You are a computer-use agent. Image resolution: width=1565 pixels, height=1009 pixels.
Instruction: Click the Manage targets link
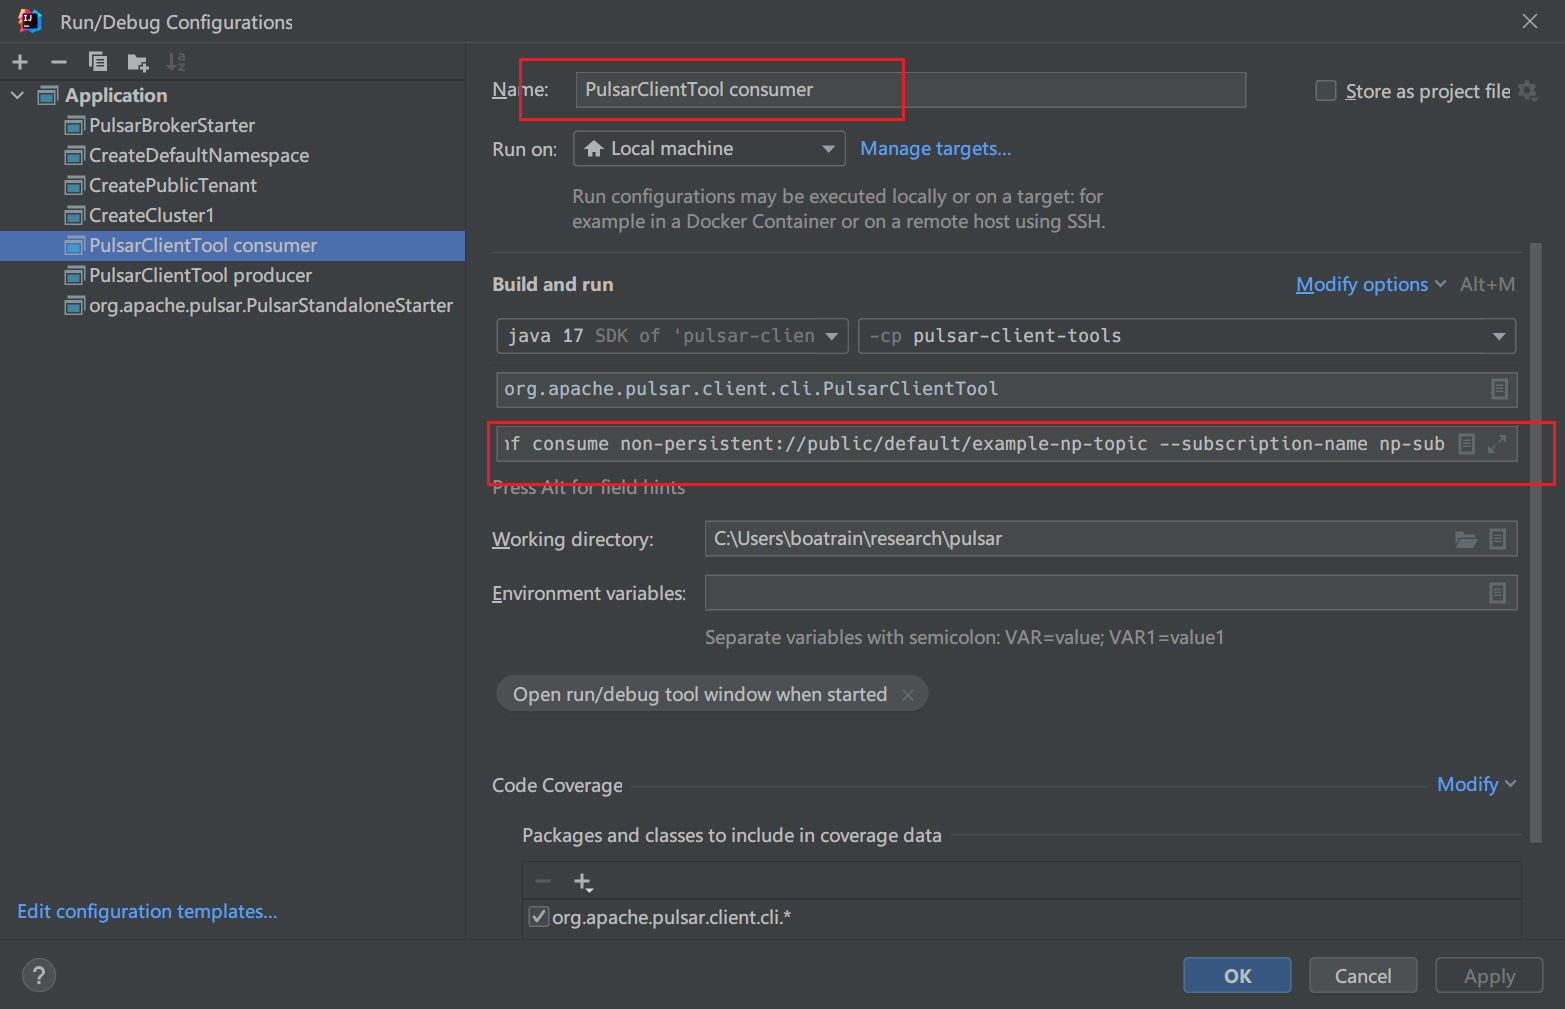coord(936,149)
